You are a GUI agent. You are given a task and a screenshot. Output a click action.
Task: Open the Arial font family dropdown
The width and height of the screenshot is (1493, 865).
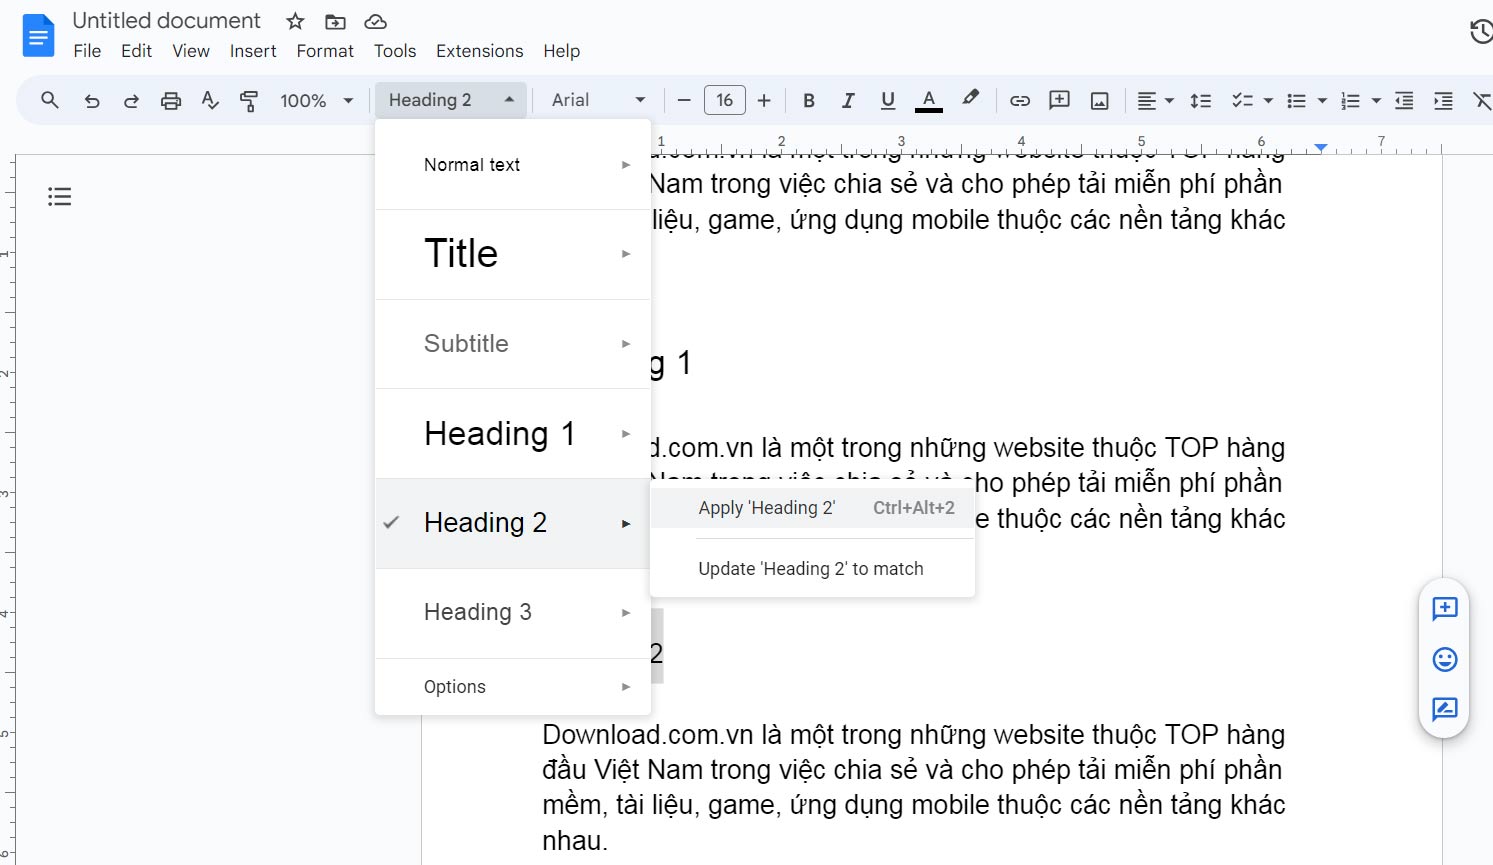point(595,100)
